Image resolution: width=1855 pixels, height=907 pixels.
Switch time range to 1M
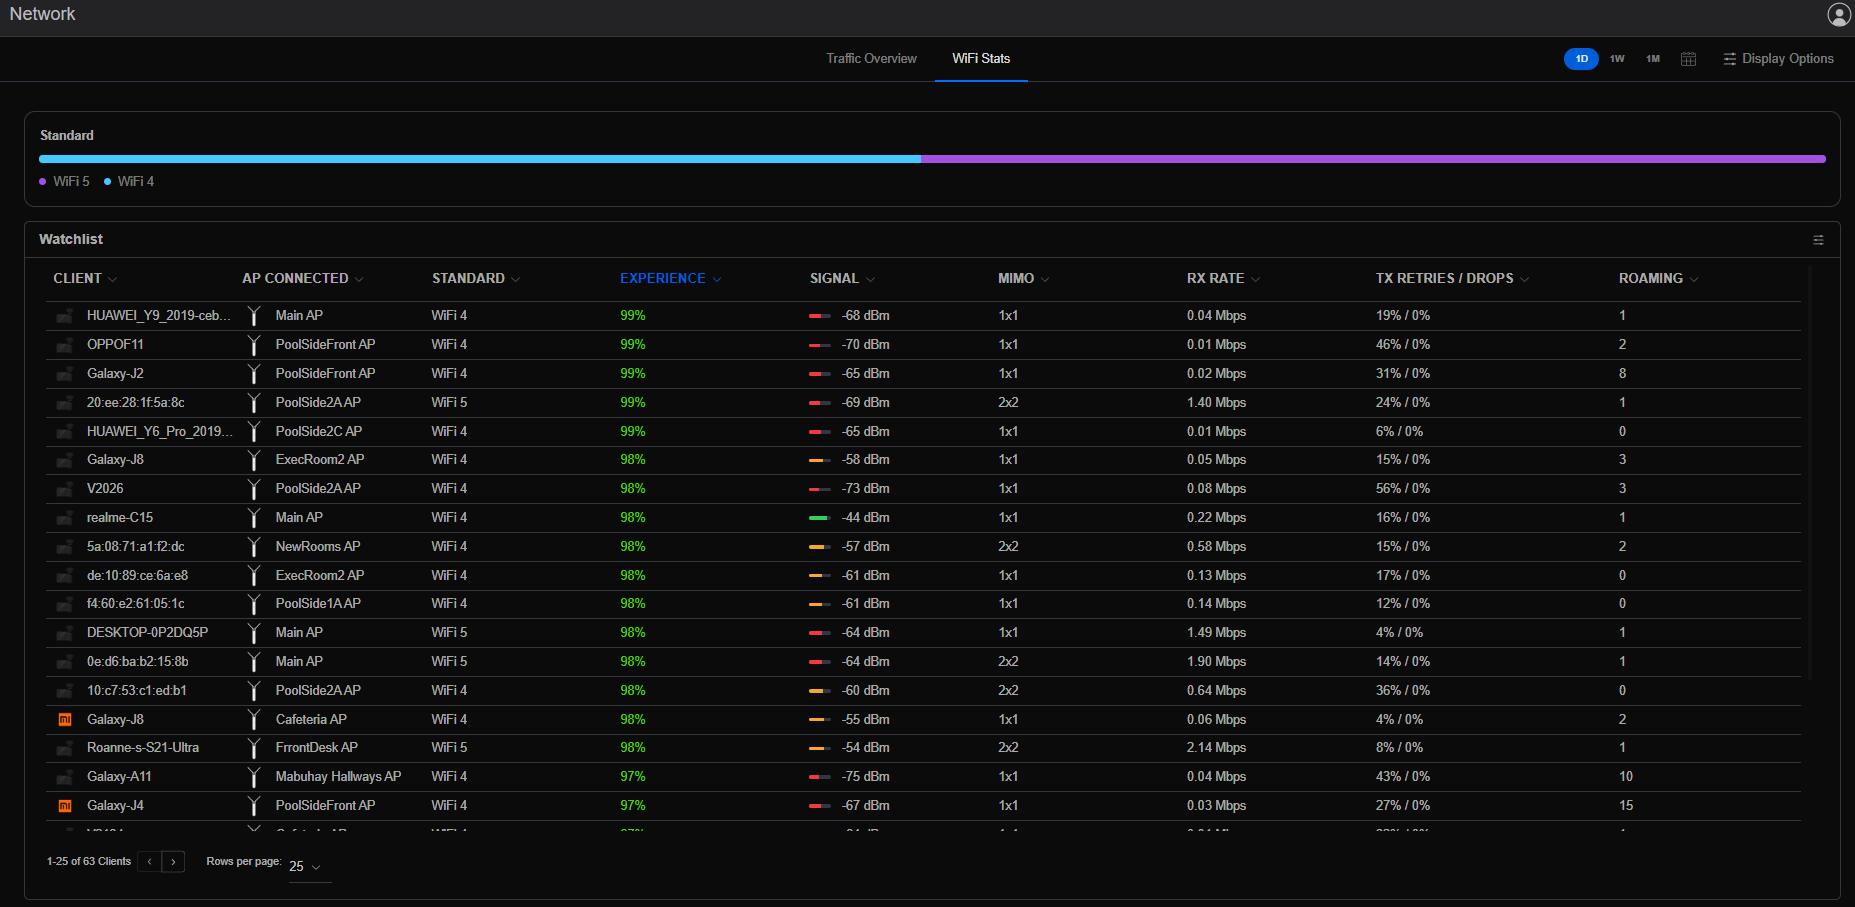(1653, 59)
